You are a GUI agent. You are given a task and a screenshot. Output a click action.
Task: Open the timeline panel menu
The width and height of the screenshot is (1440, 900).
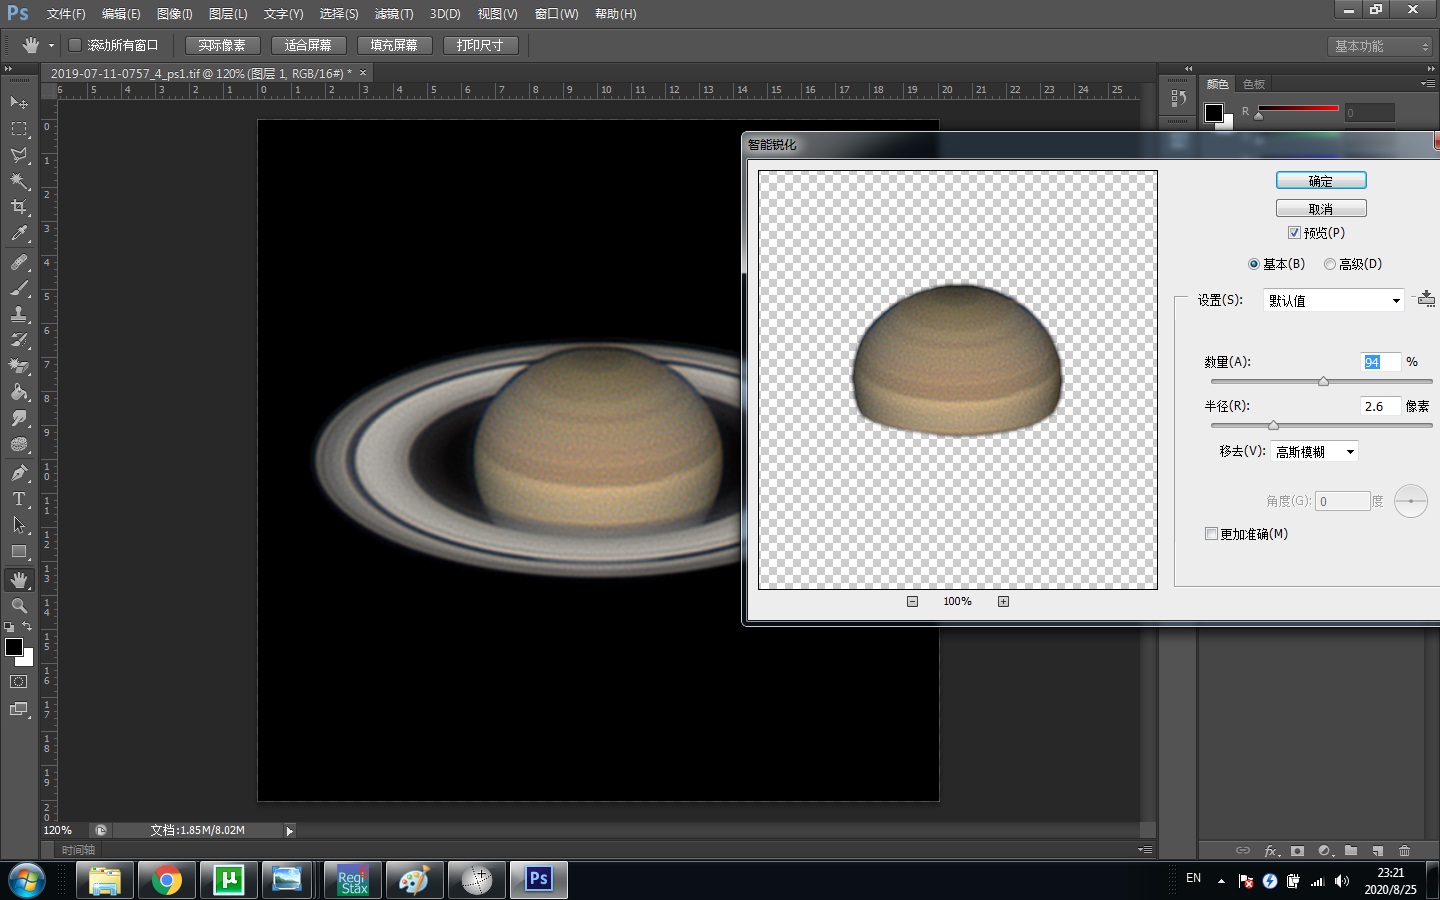[x=1145, y=850]
